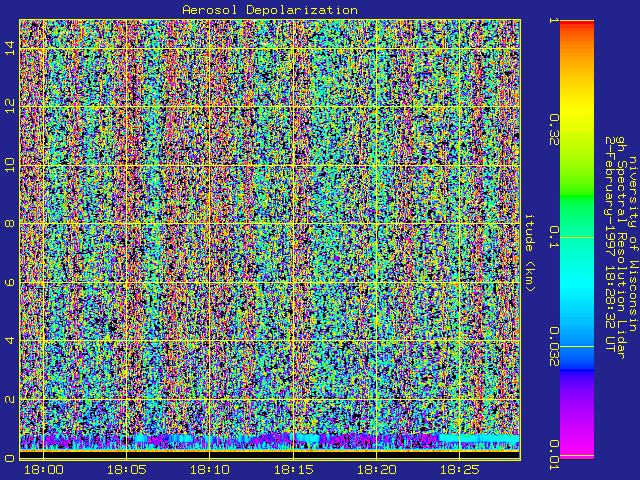Viewport: 640px width, 480px height.
Task: Click the 'niversity of Wisconsin' caption line
Action: point(632,244)
